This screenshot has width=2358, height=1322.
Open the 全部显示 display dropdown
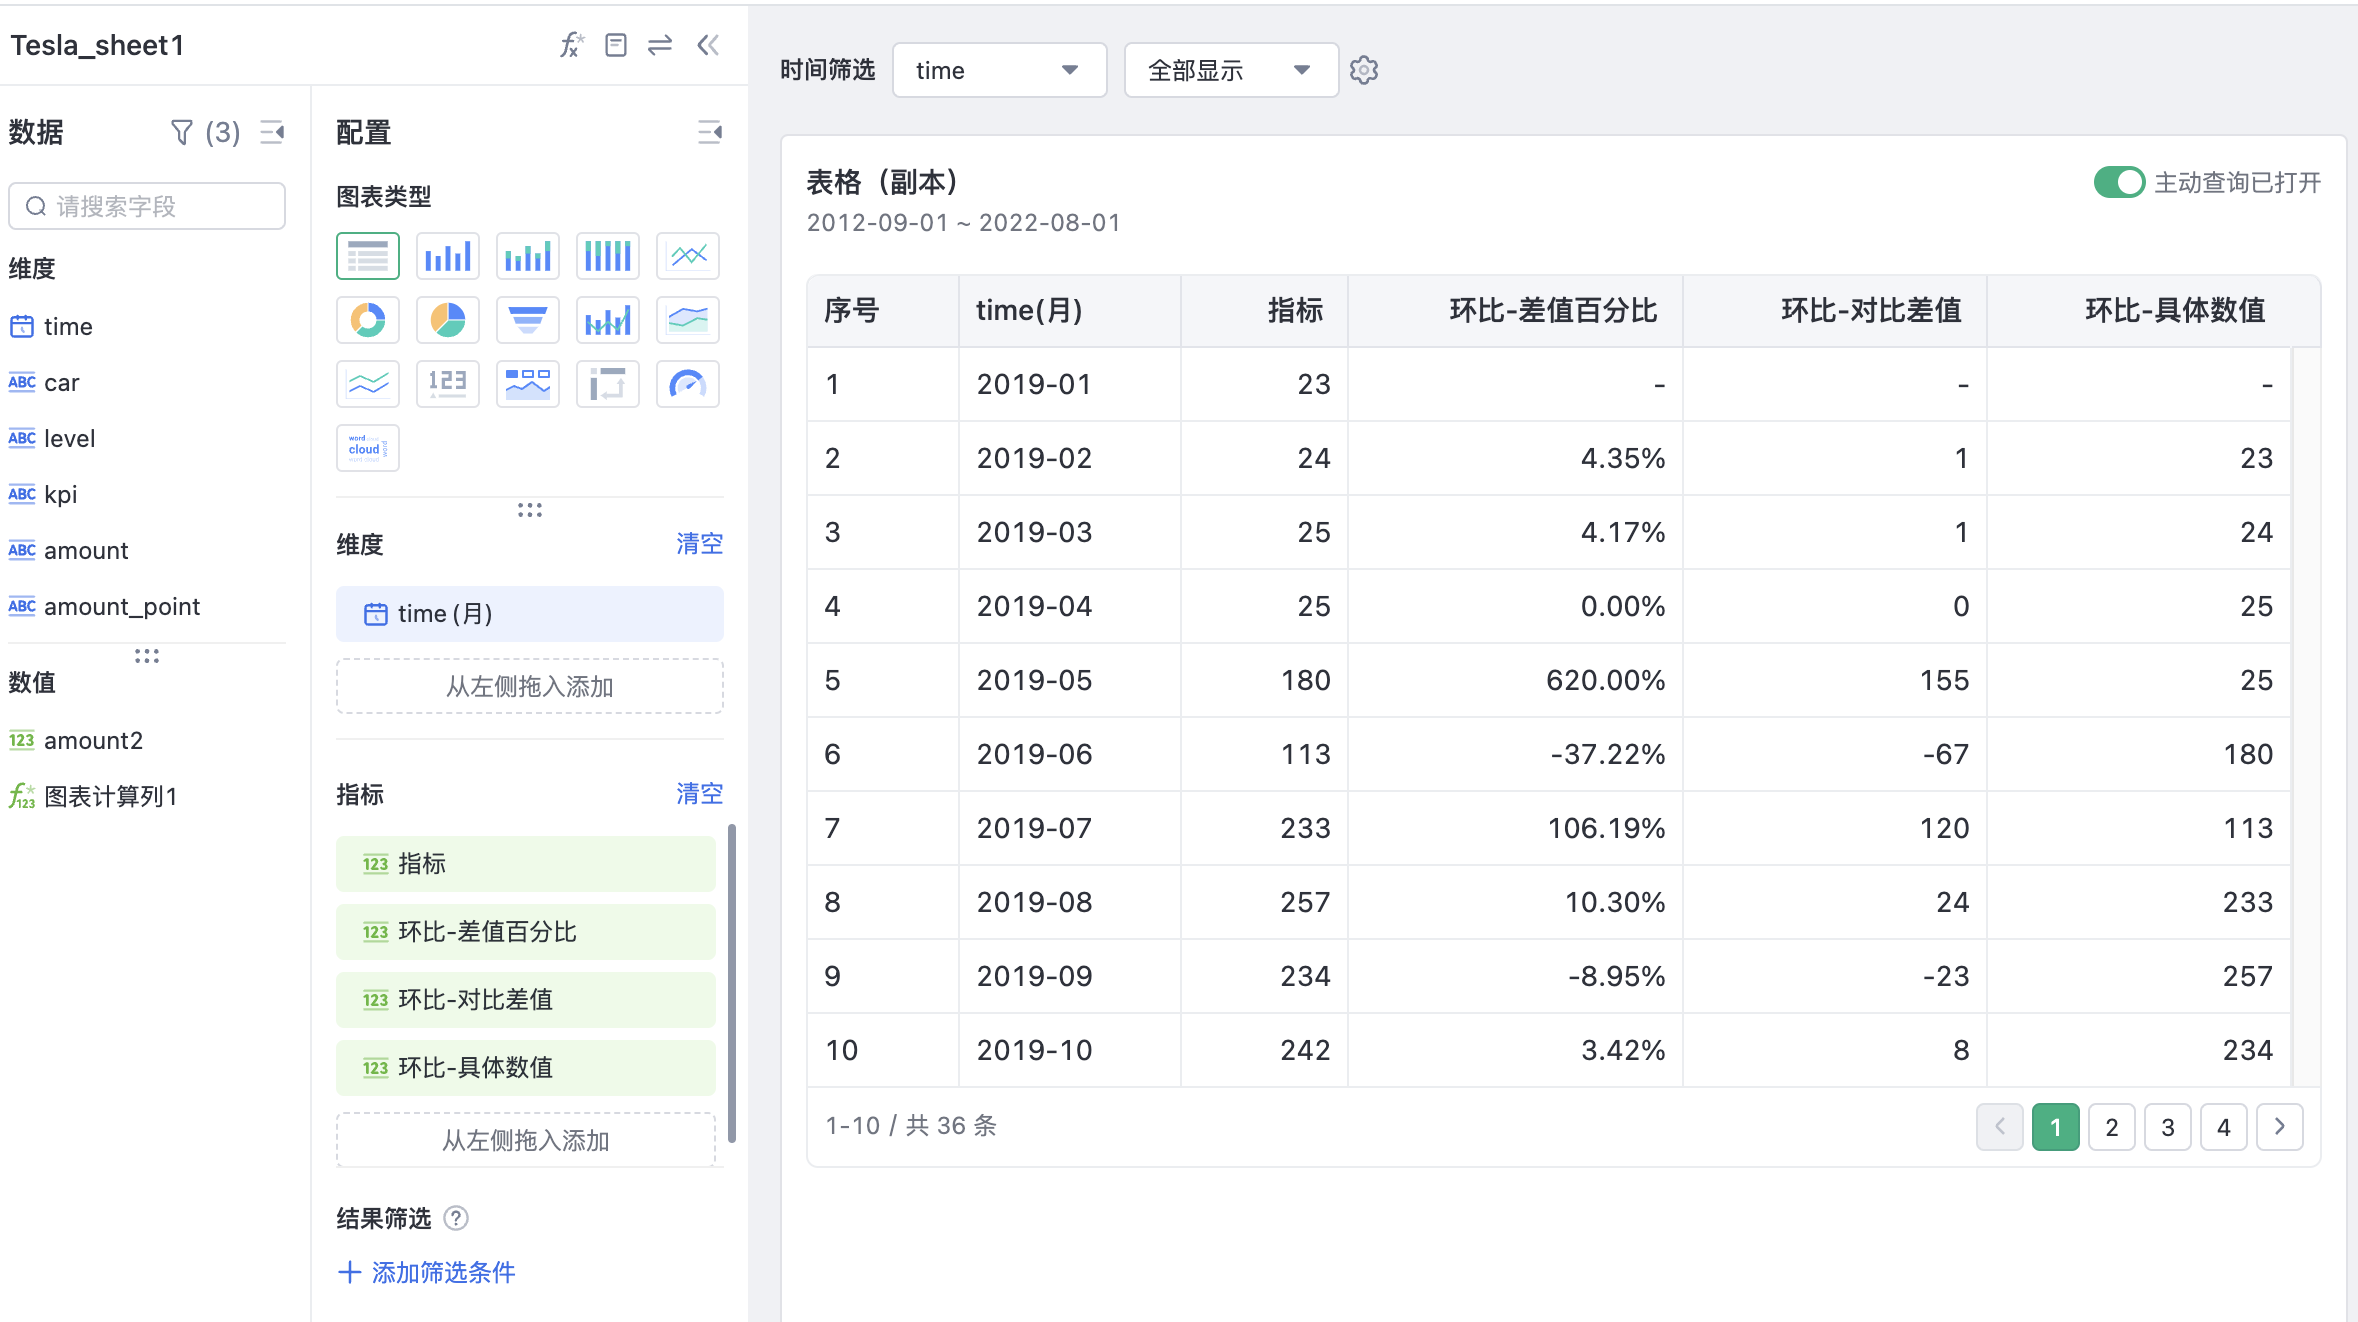click(1231, 70)
